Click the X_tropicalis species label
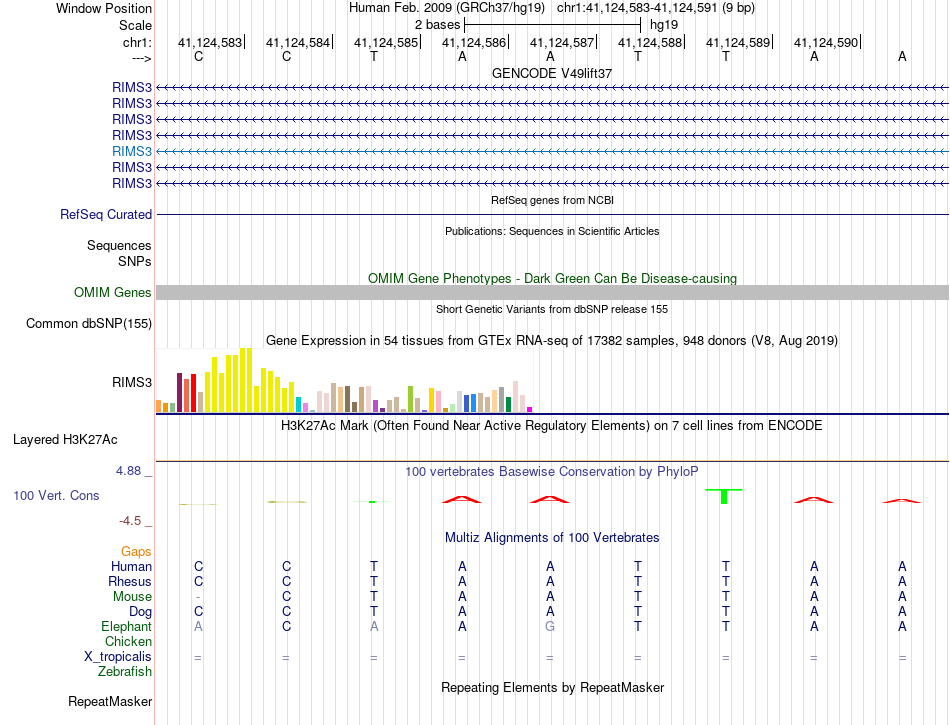Screen dimensions: 950x725 point(118,656)
